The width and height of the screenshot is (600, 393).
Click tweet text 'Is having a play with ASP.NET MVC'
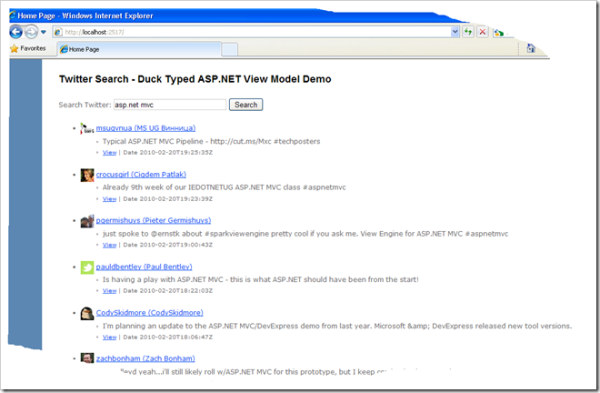[261, 280]
